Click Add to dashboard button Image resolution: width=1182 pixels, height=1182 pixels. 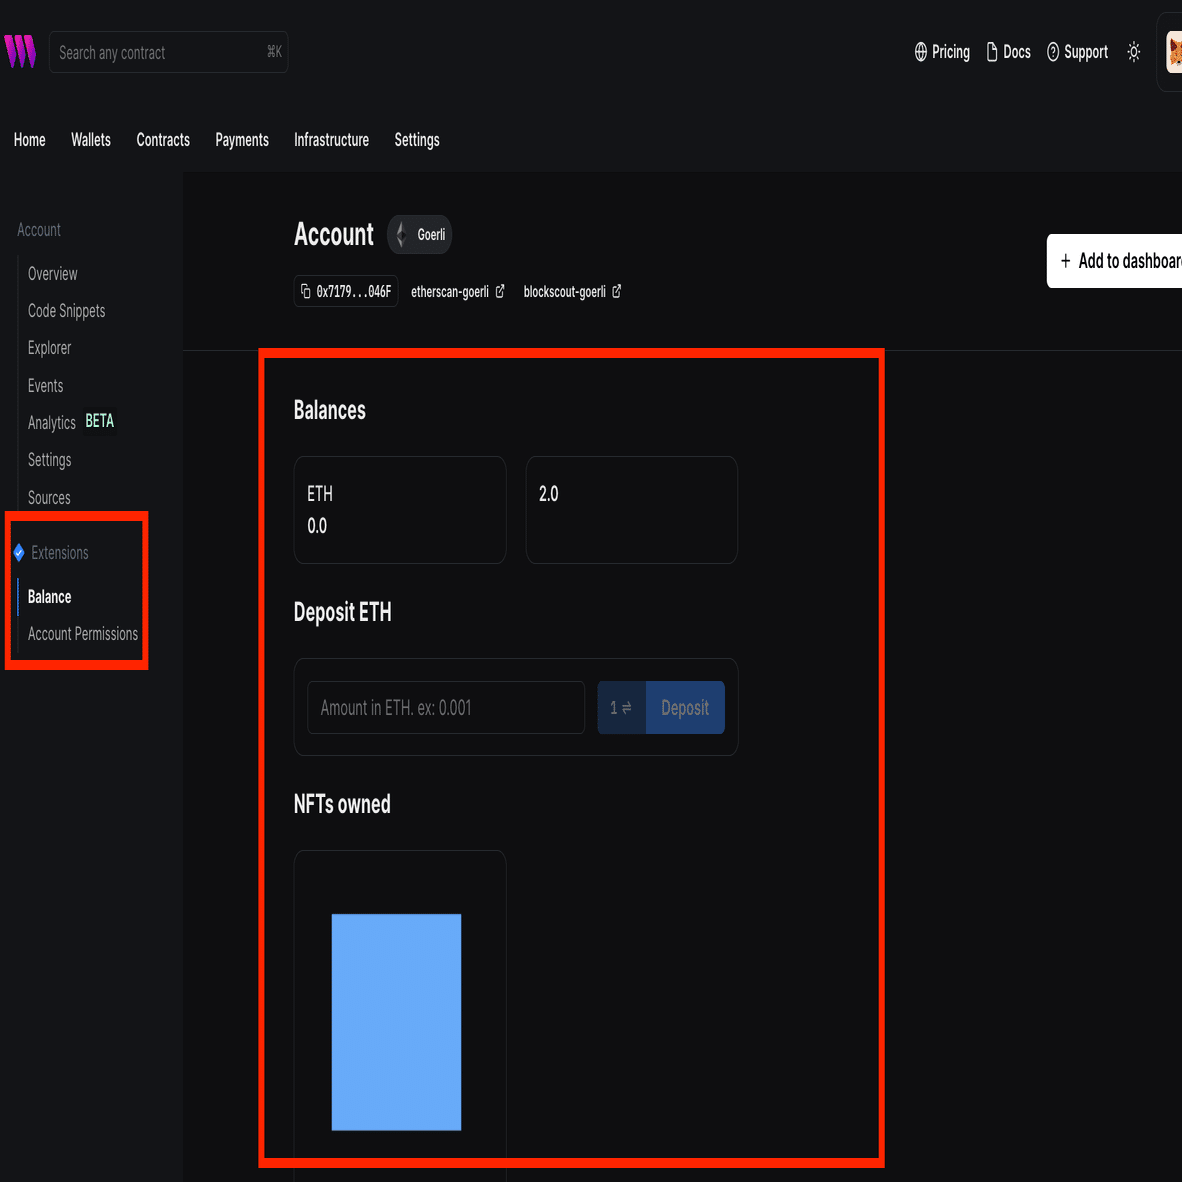[x=1114, y=261]
